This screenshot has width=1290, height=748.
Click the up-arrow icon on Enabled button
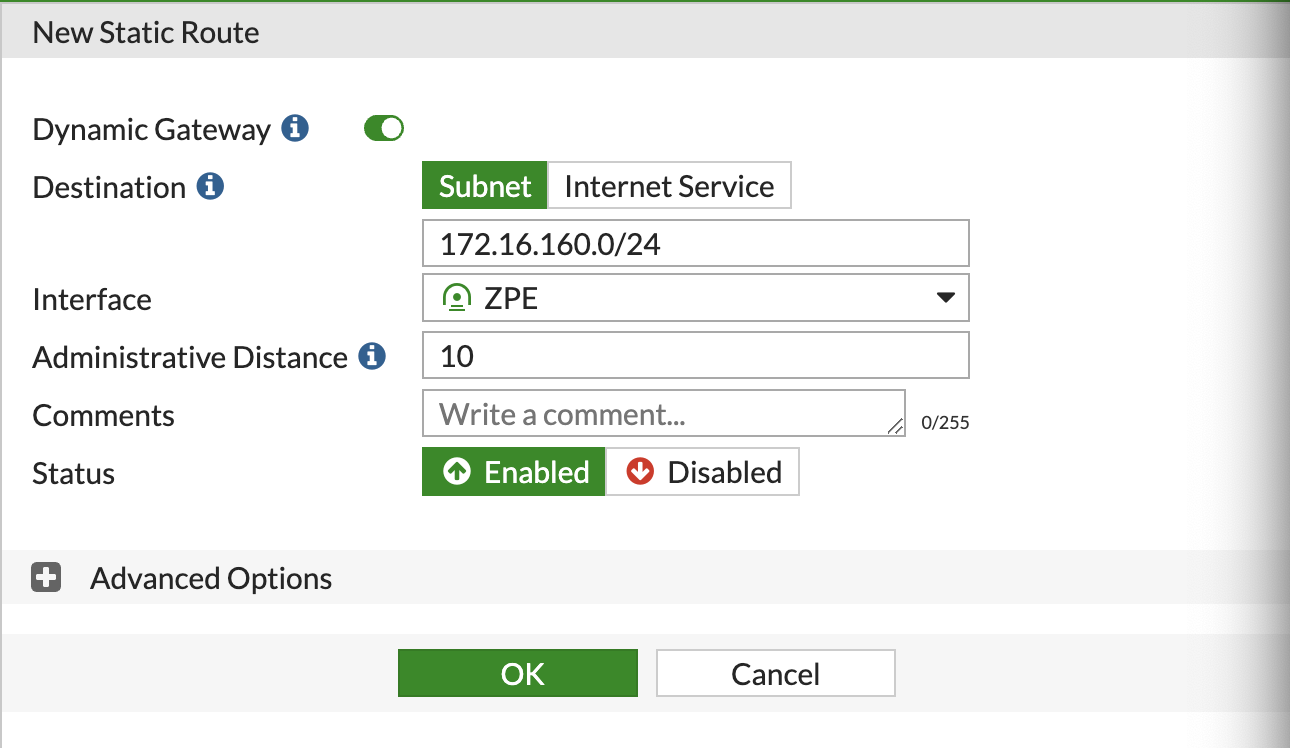coord(456,471)
